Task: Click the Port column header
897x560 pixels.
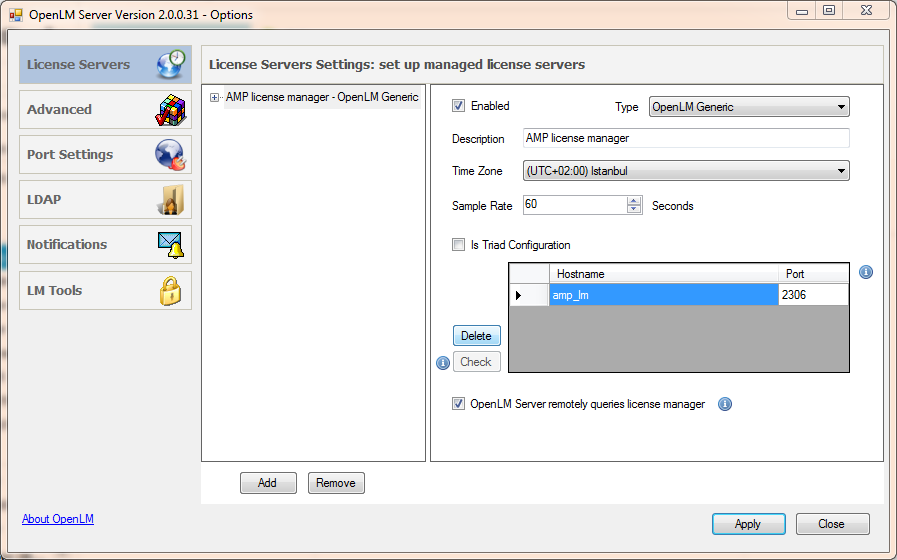Action: point(813,274)
